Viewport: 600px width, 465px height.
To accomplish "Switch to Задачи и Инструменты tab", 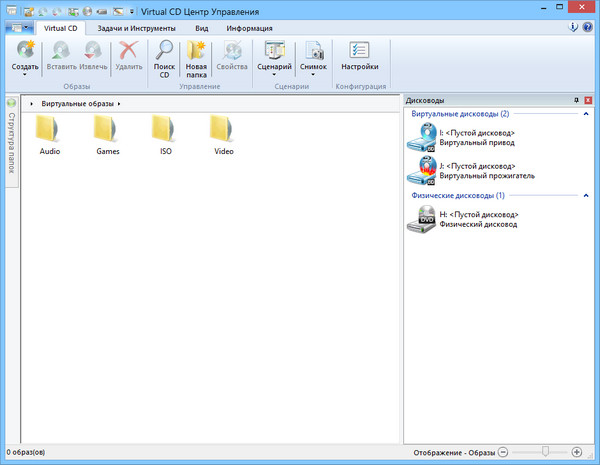I will tap(138, 29).
